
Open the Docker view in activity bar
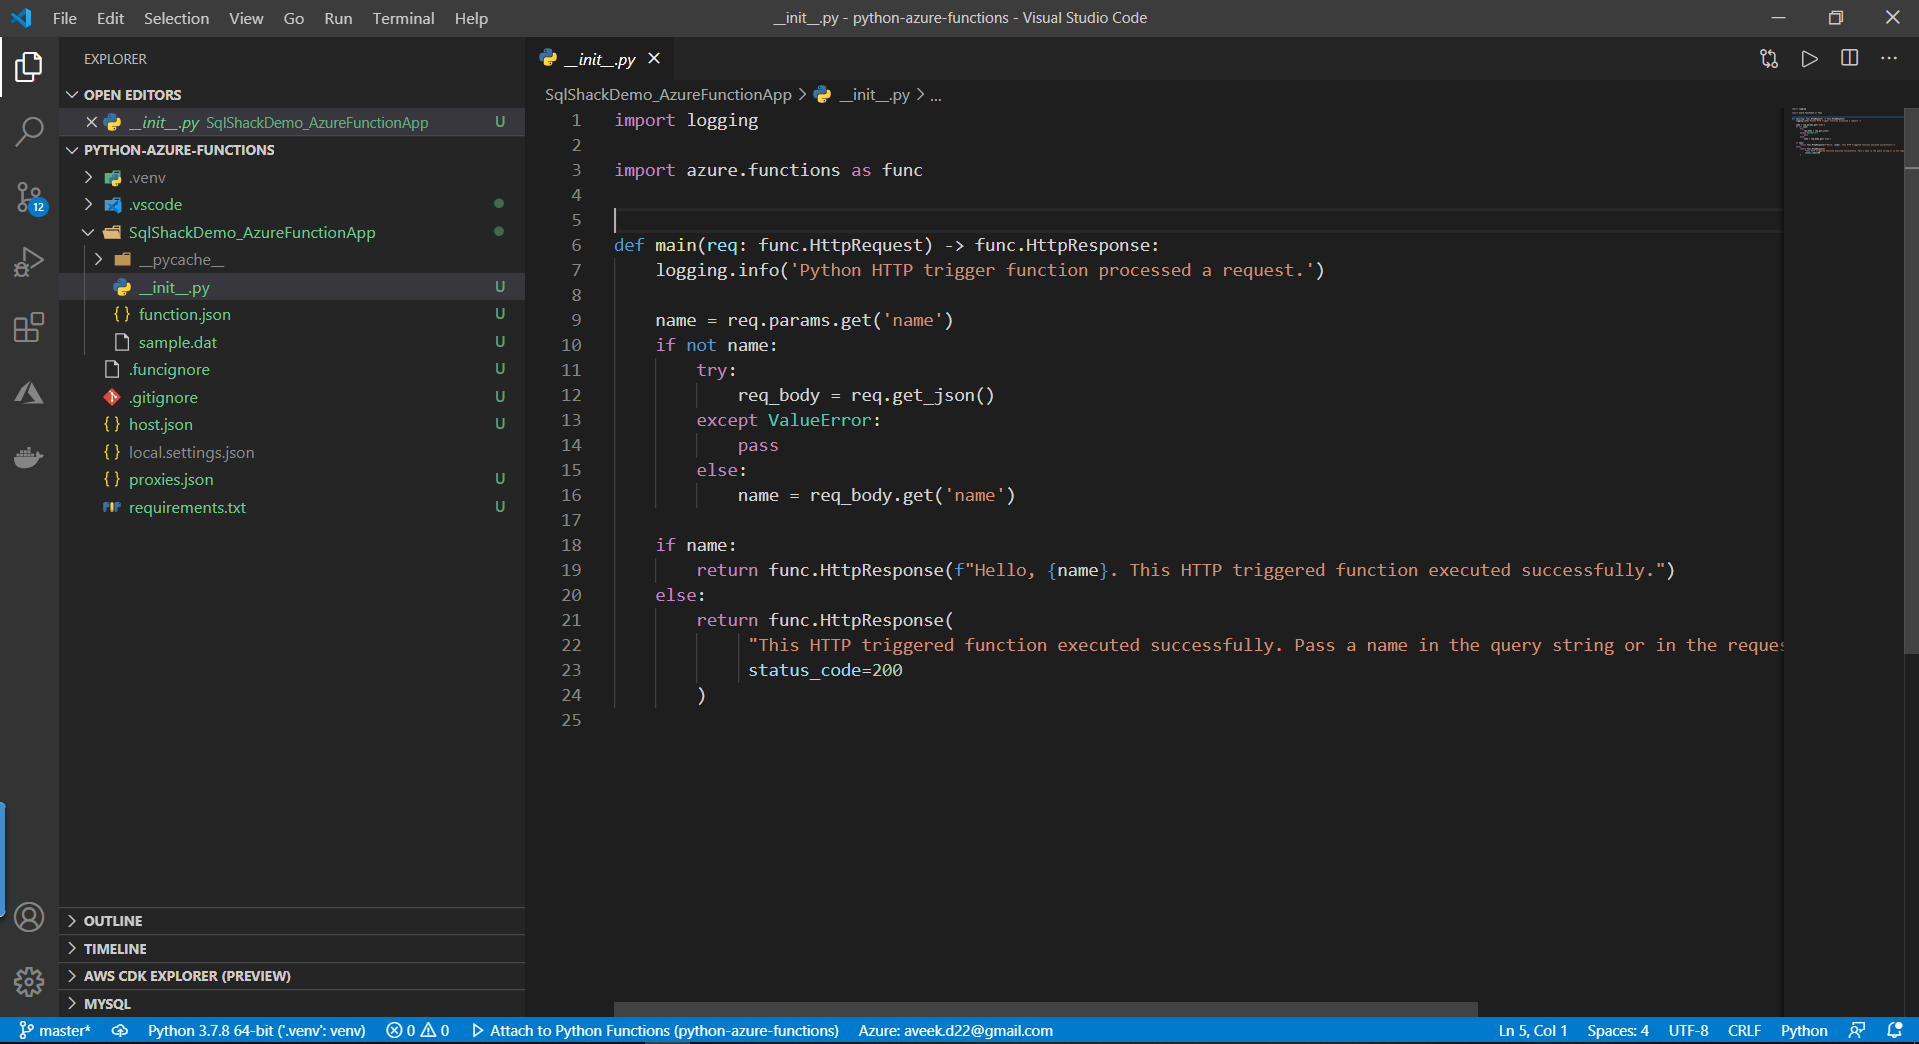(x=29, y=458)
